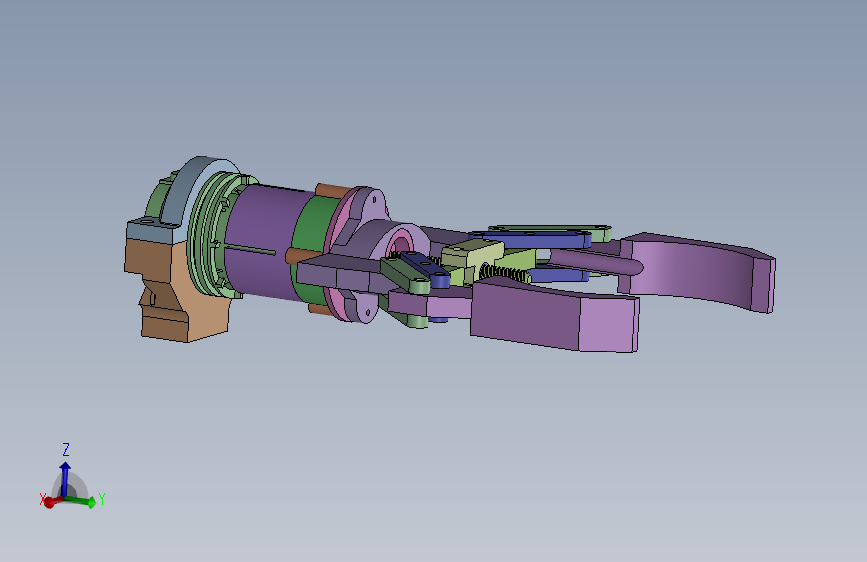The width and height of the screenshot is (867, 562).
Task: Select the curved rear purple gripper jaw
Action: coord(698,271)
